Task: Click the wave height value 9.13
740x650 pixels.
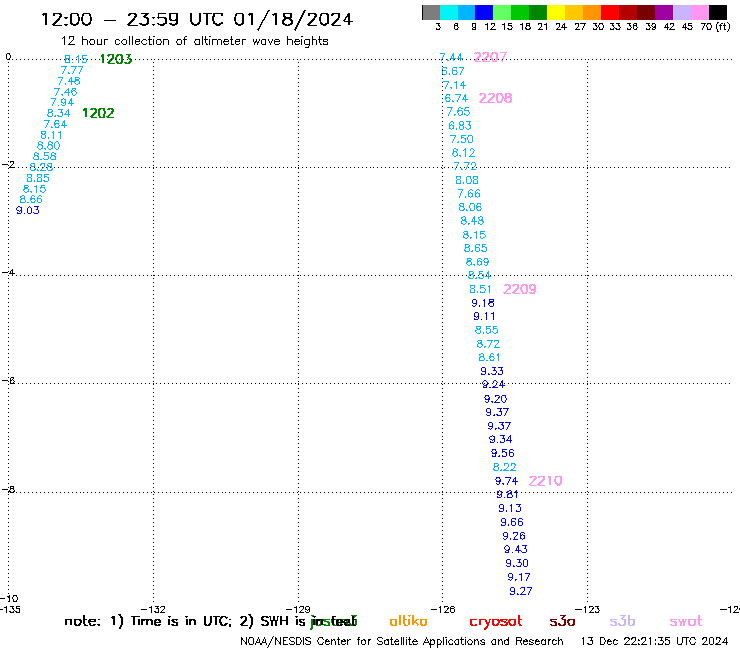Action: 510,508
